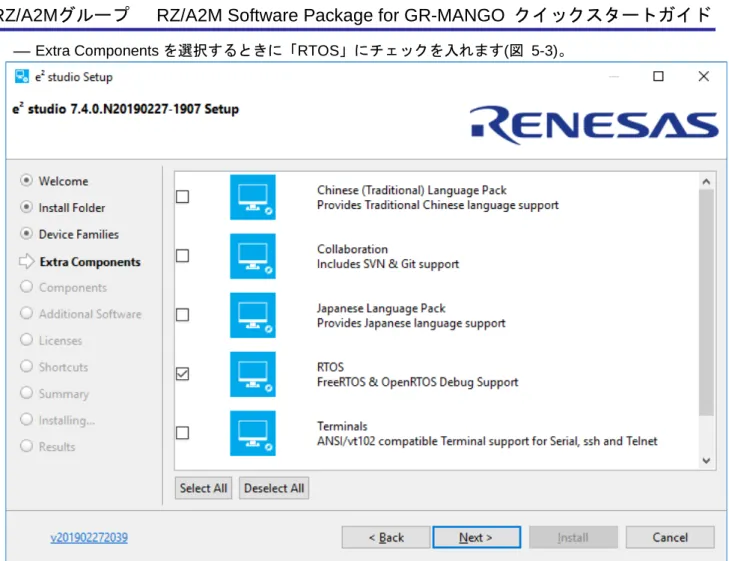Click 'Extra Components' step label

(x=90, y=262)
